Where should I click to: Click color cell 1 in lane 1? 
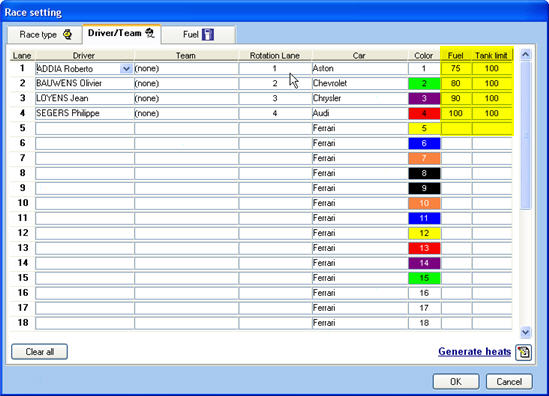coord(424,68)
